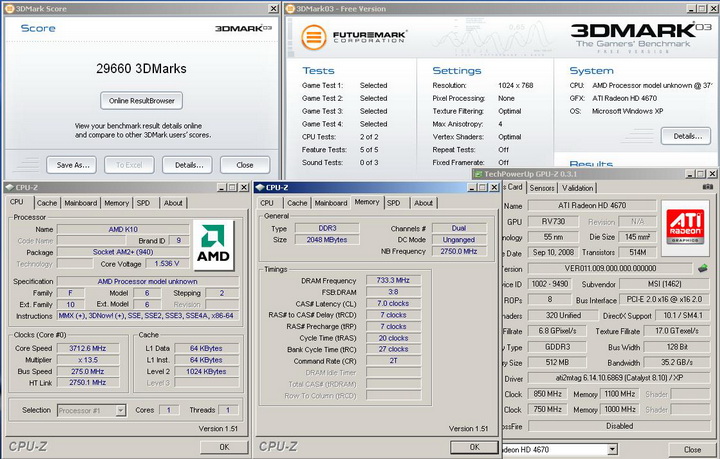This screenshot has height=459, width=720.
Task: Click the ATI Radeon logo in GPU-Z
Action: [685, 228]
